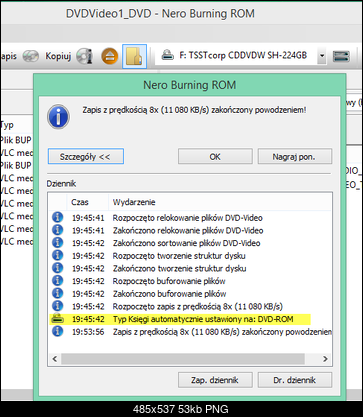The width and height of the screenshot is (363, 417).
Task: Click the Typ column header in main window
Action: pyautogui.click(x=7, y=125)
